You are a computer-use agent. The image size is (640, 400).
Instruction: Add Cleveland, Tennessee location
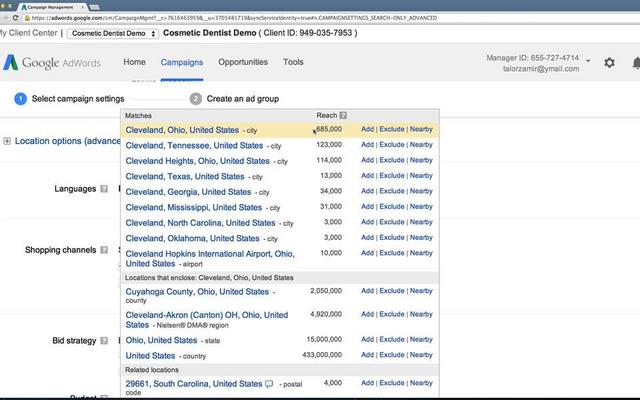367,144
